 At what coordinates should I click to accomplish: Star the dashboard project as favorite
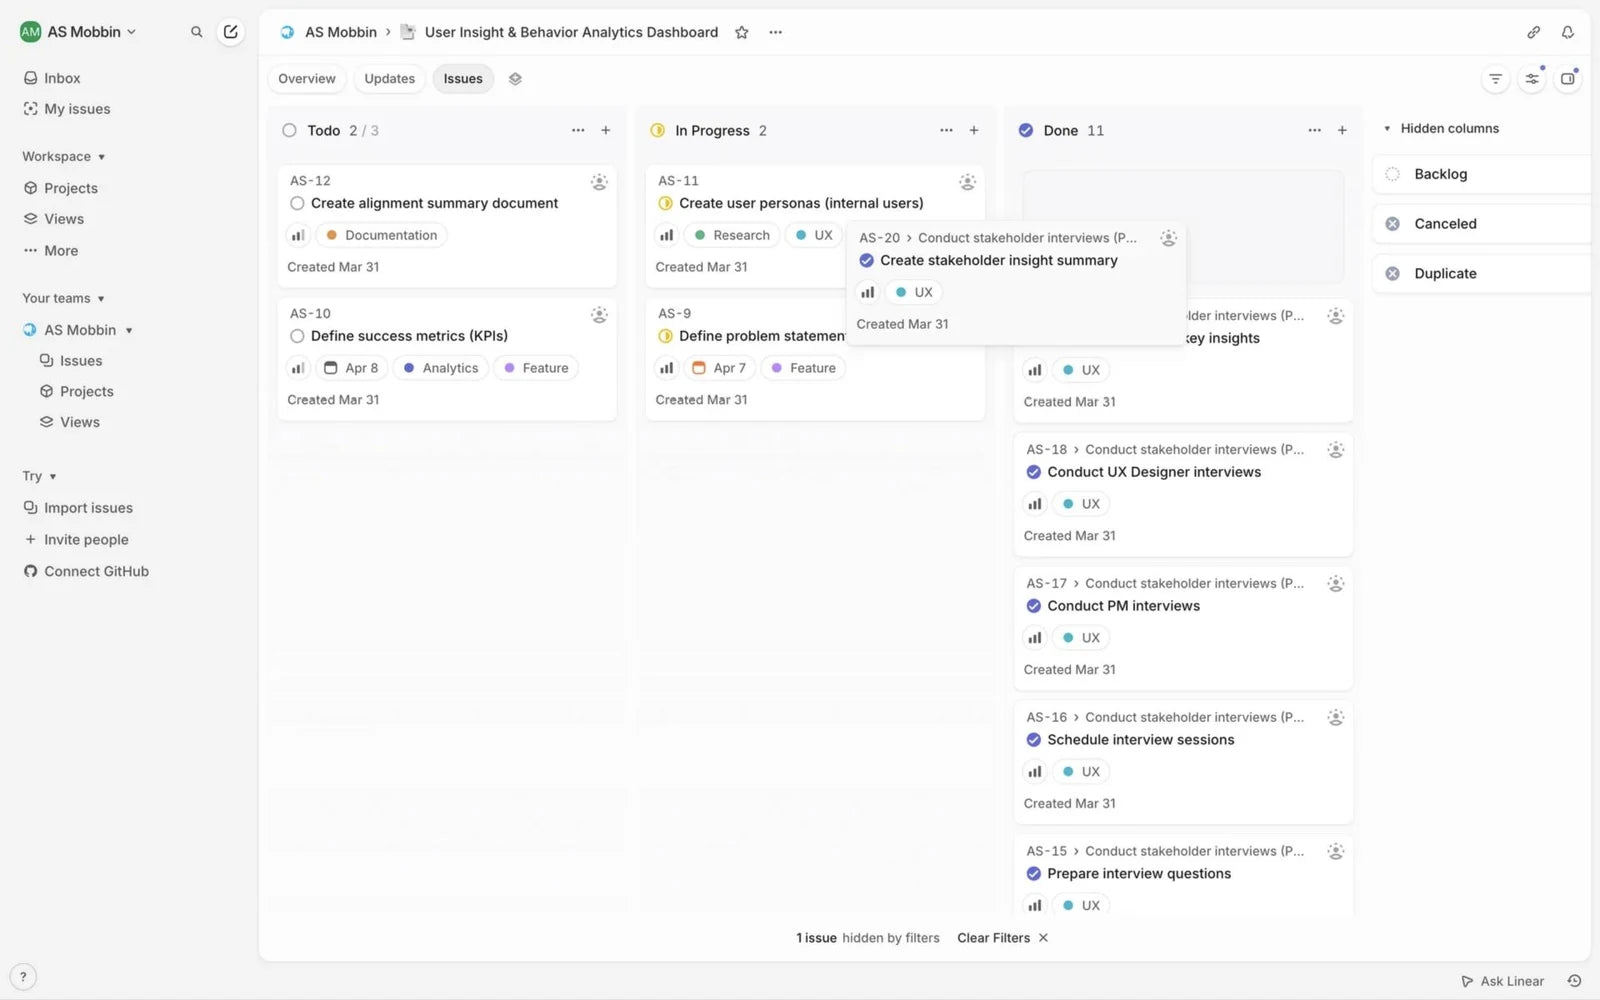[742, 32]
